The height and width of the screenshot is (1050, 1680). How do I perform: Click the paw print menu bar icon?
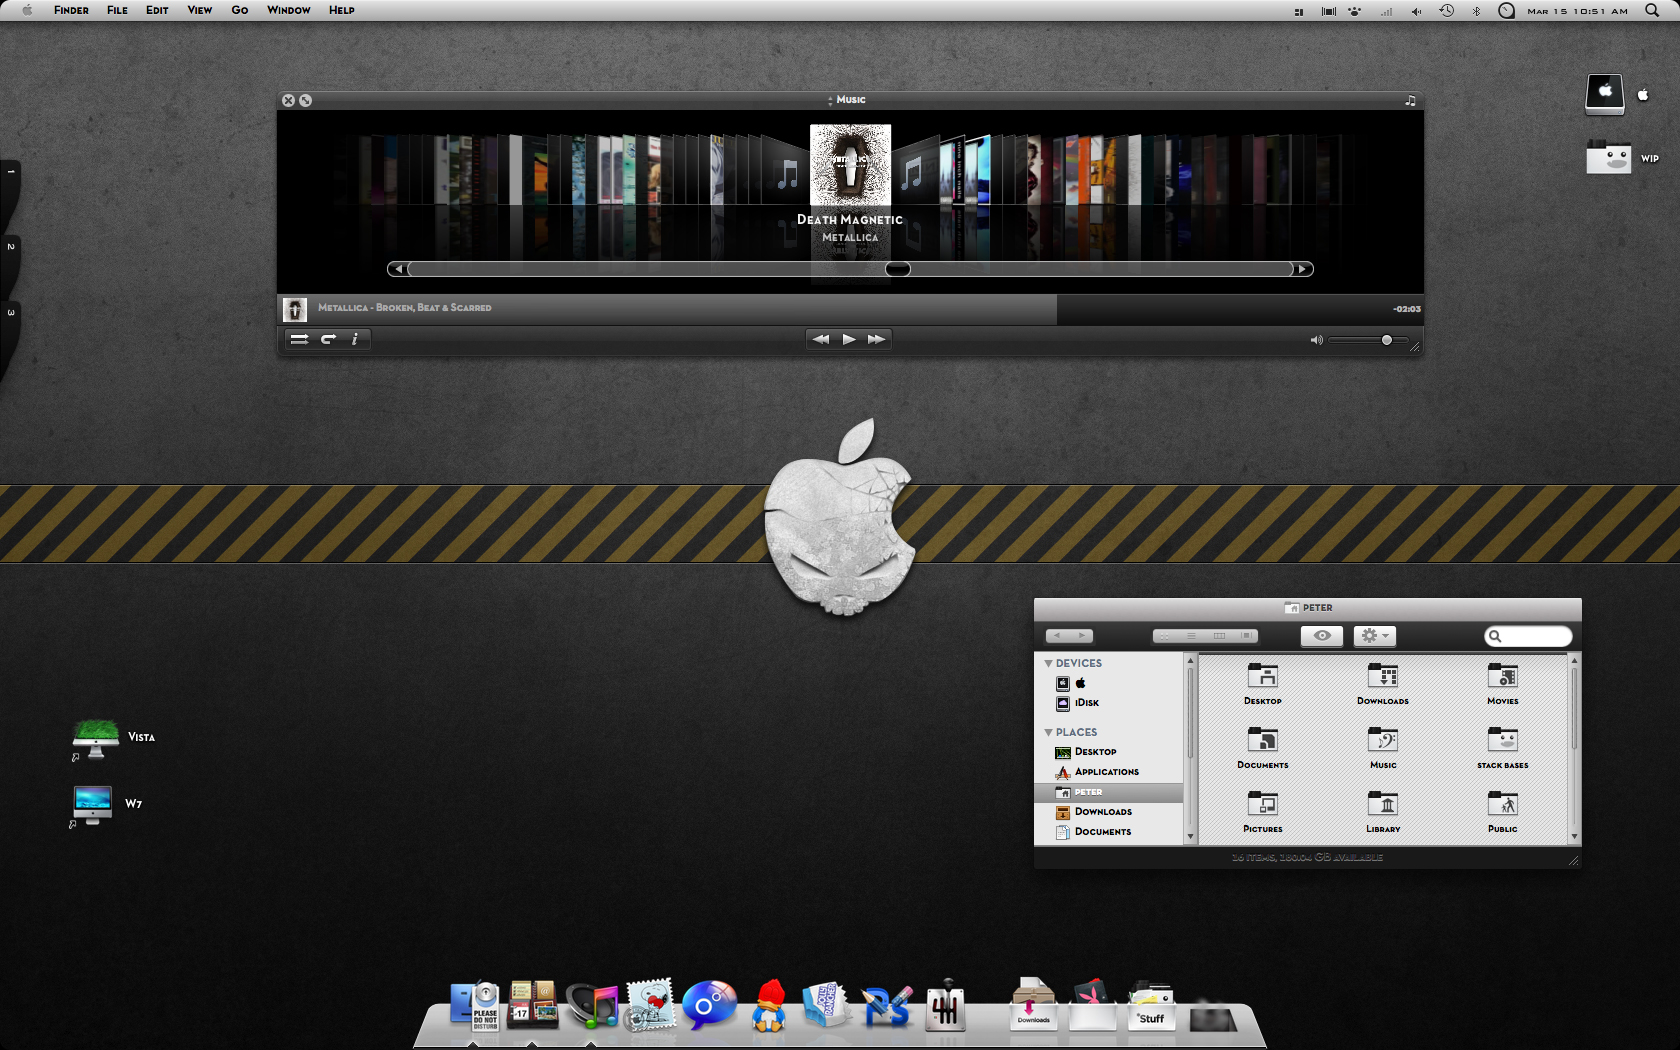tap(1355, 11)
